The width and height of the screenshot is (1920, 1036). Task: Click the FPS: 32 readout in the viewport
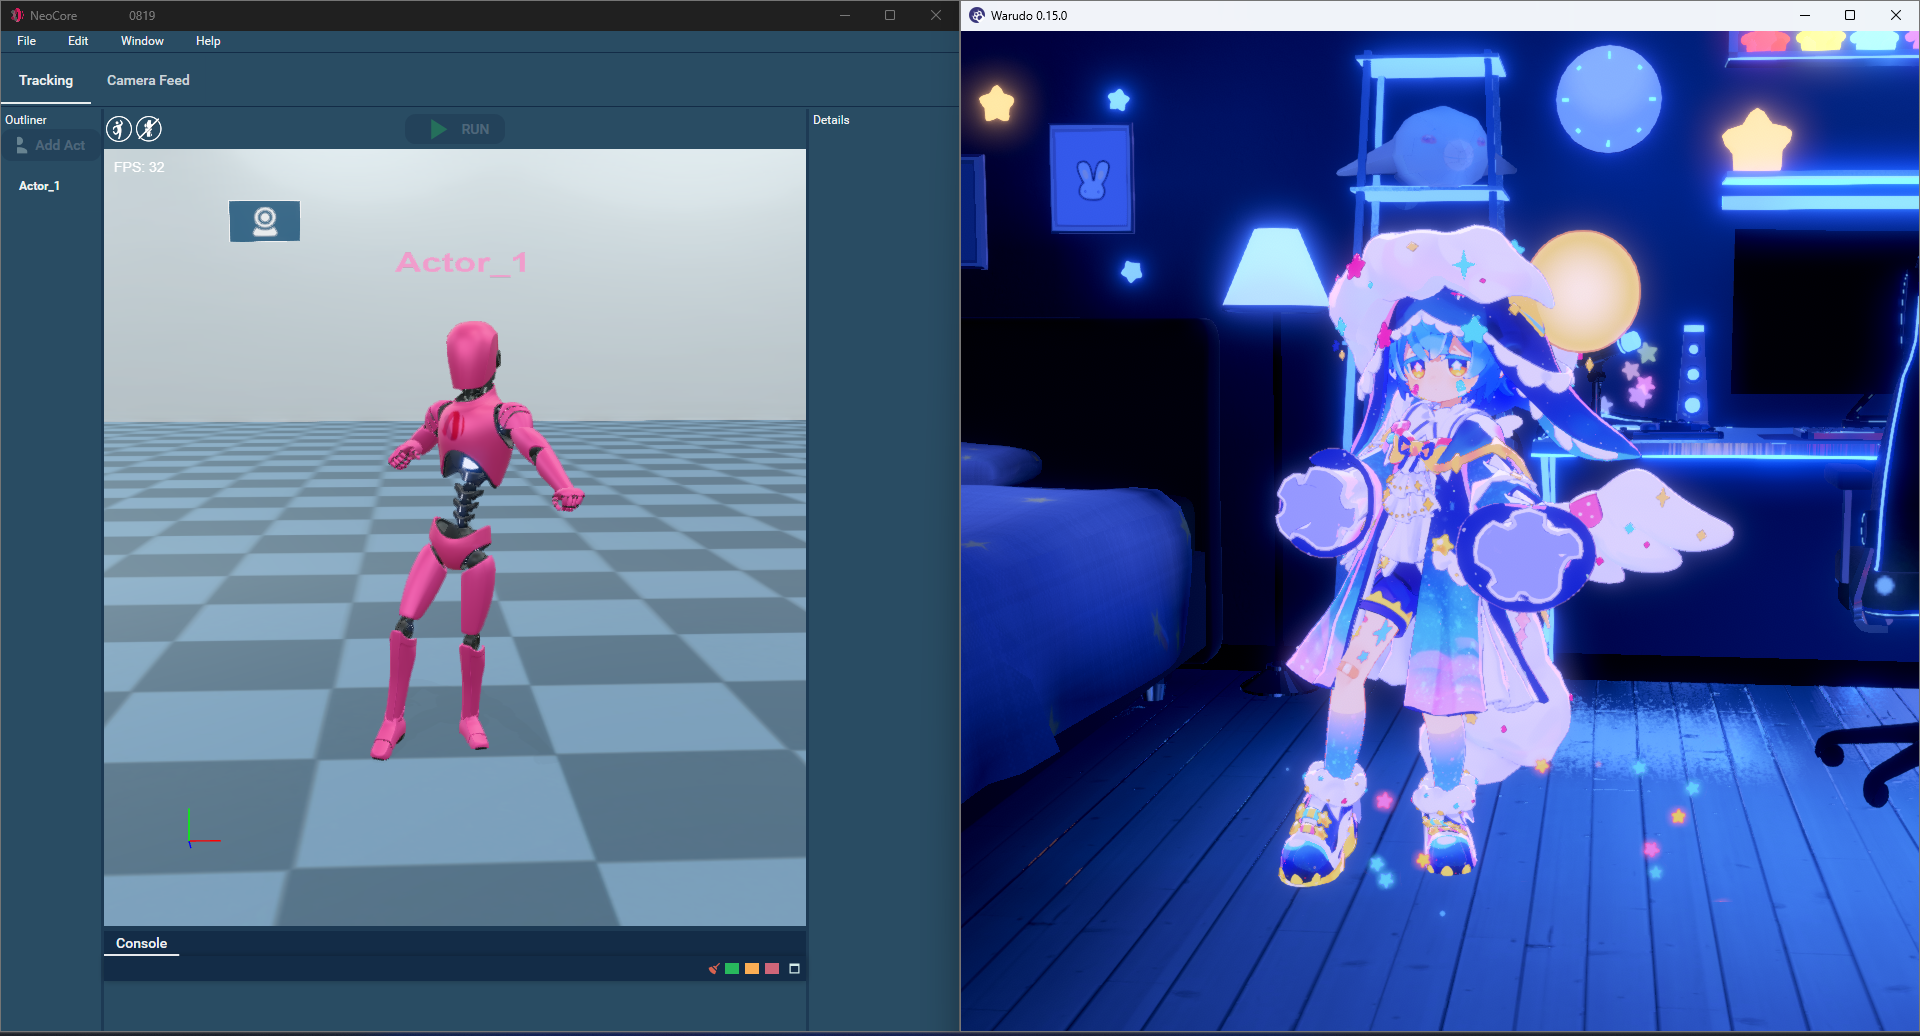click(139, 167)
